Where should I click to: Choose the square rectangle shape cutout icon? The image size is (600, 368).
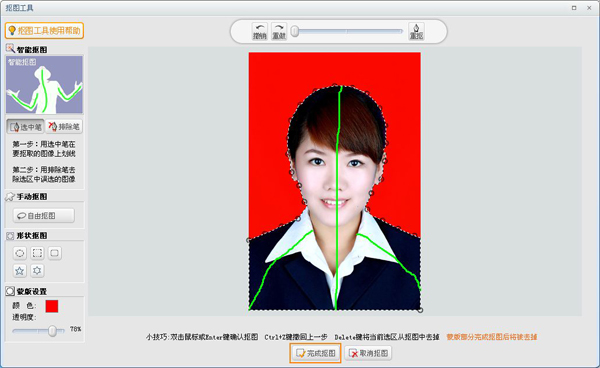(37, 253)
